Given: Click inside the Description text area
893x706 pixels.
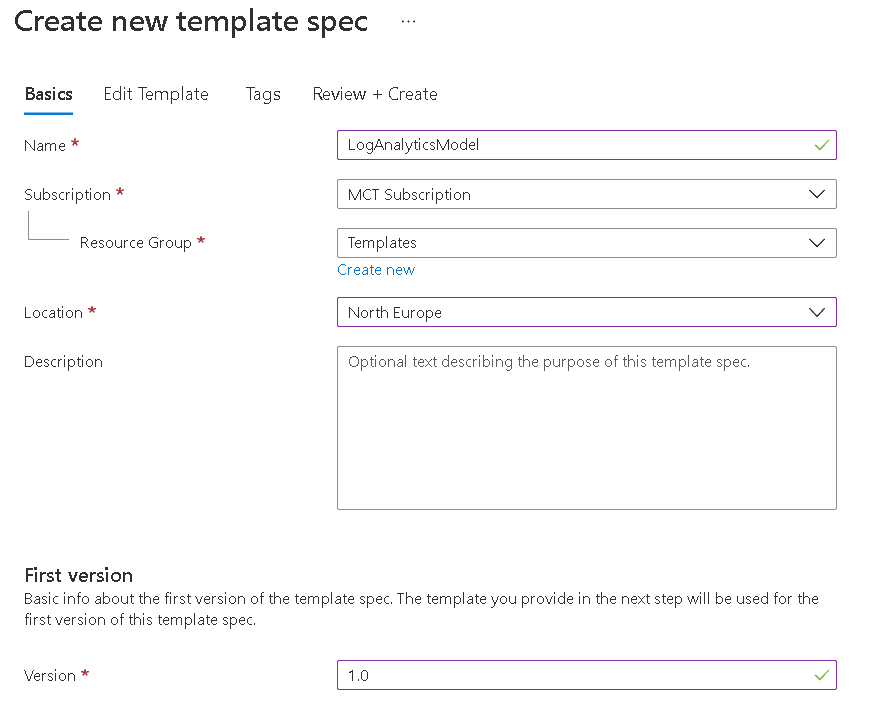Looking at the screenshot, I should coord(587,428).
